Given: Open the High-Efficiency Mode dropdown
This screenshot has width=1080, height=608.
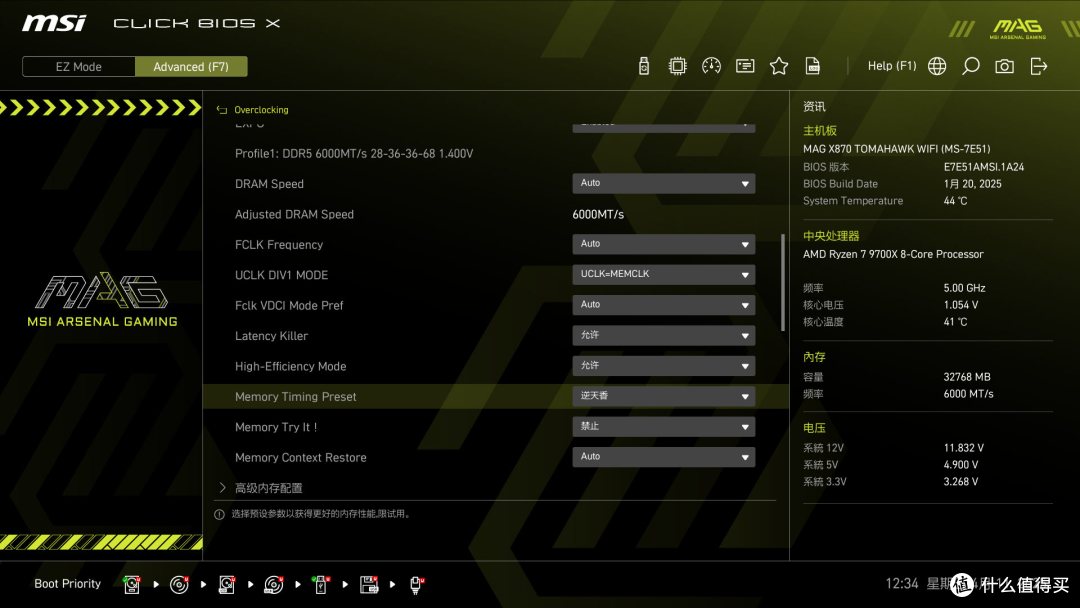Looking at the screenshot, I should tap(663, 366).
